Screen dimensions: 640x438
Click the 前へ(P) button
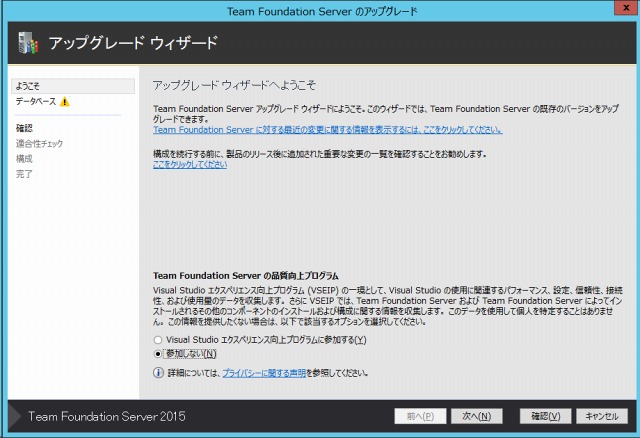point(420,416)
